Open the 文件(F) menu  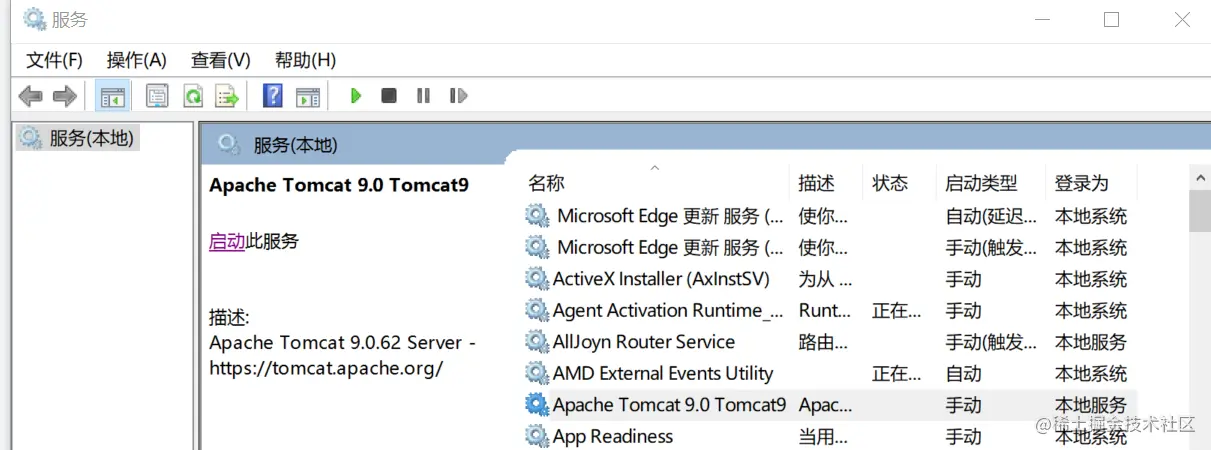(x=54, y=60)
